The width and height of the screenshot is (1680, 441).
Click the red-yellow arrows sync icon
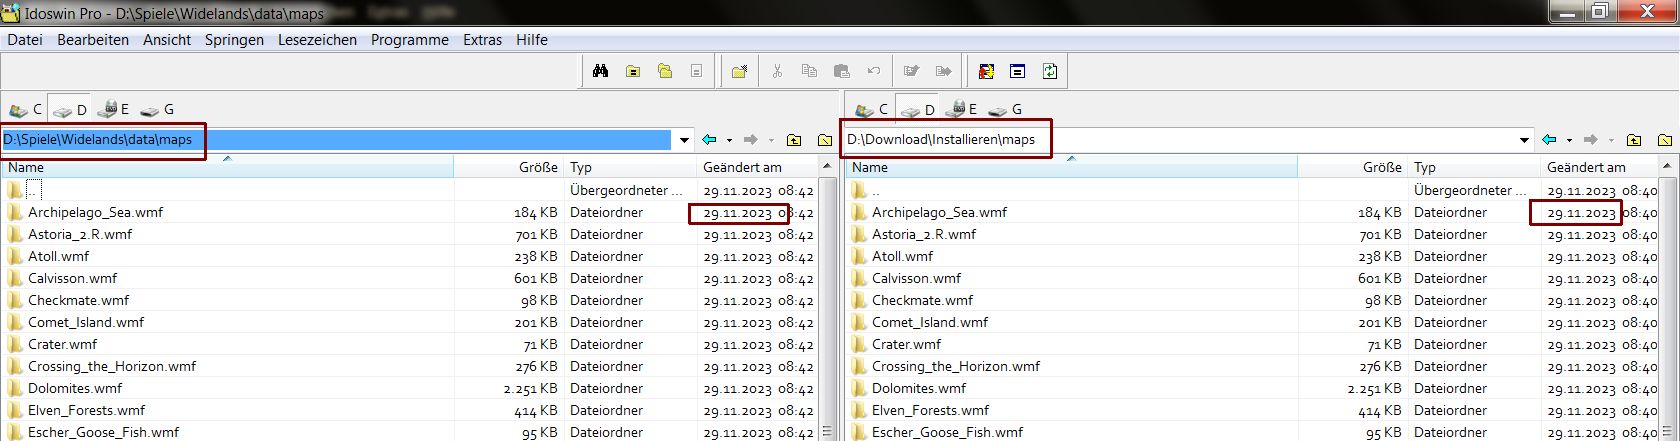point(986,71)
